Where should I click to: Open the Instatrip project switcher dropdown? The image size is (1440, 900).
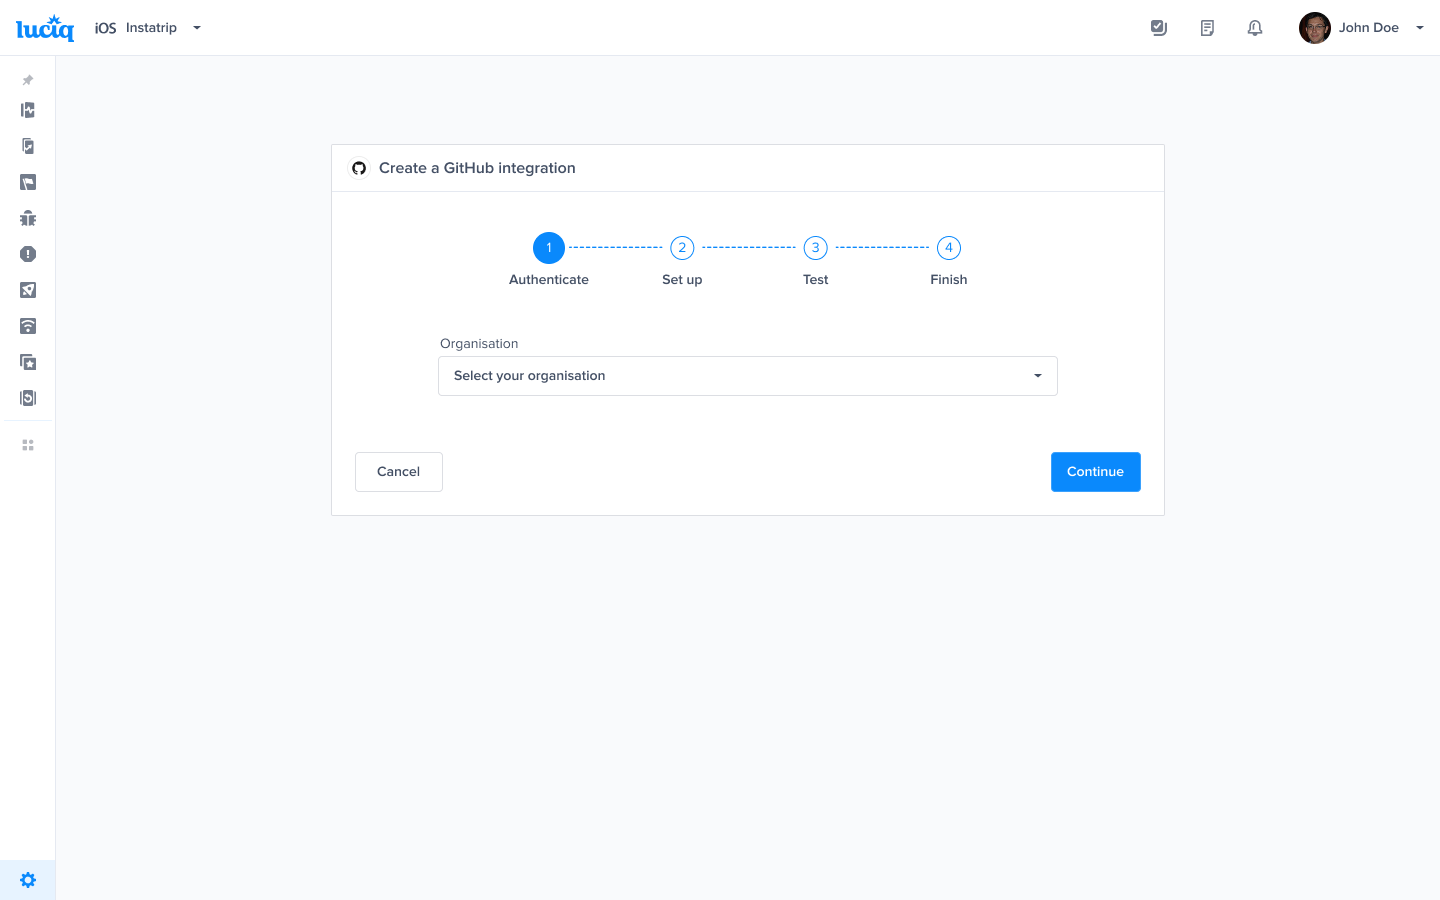click(x=163, y=27)
